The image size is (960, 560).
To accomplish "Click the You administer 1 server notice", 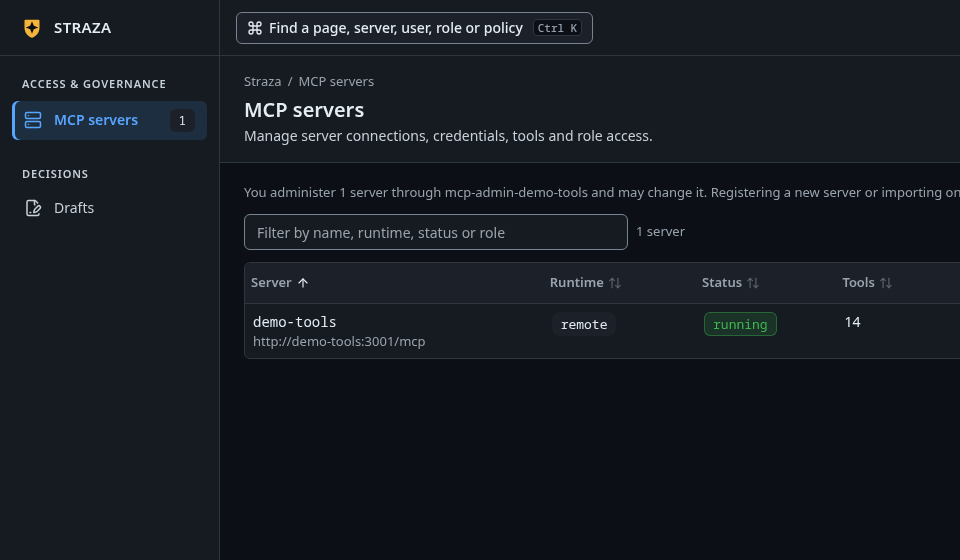I will click(602, 192).
